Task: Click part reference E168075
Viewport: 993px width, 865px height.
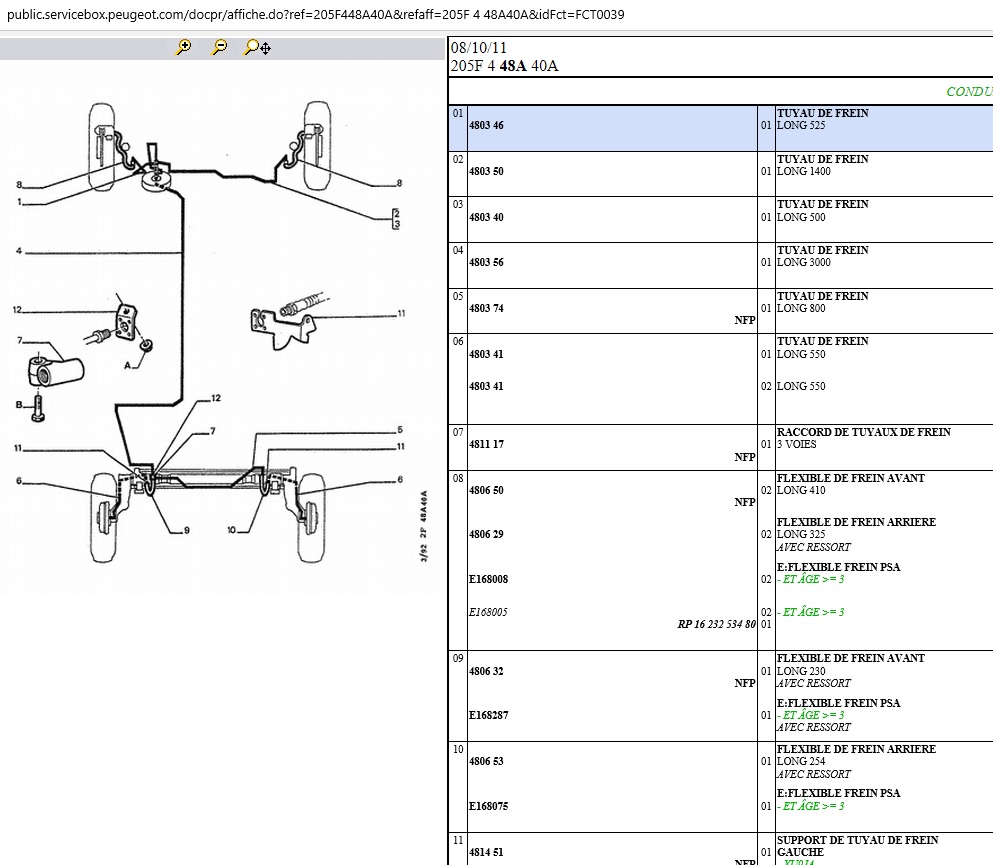Action: (x=488, y=807)
